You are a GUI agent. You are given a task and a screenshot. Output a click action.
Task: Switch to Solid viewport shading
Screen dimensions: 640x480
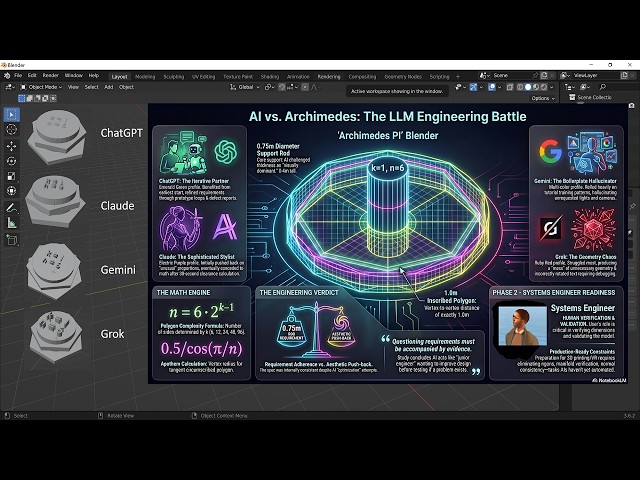pos(528,87)
